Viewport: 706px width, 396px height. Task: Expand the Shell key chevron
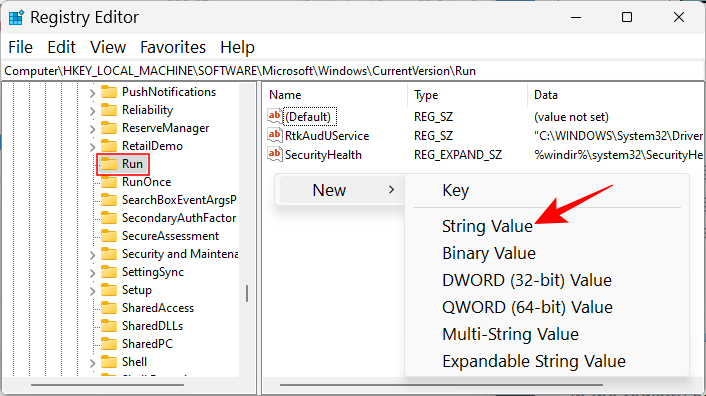pyautogui.click(x=92, y=363)
